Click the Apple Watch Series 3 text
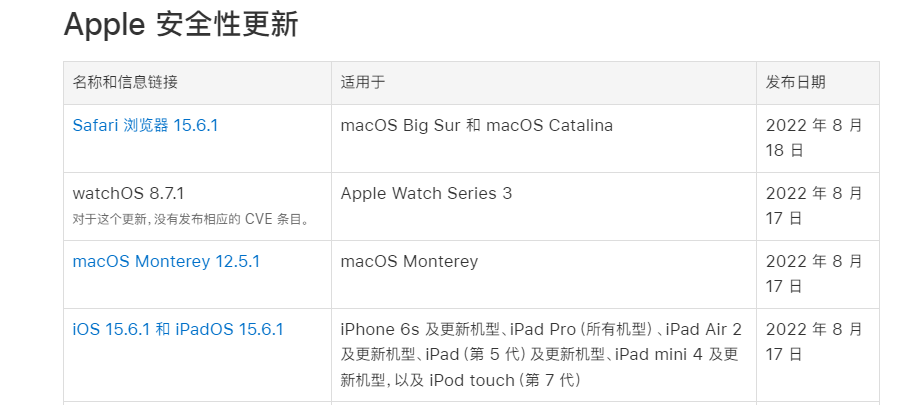The image size is (905, 405). (x=426, y=193)
